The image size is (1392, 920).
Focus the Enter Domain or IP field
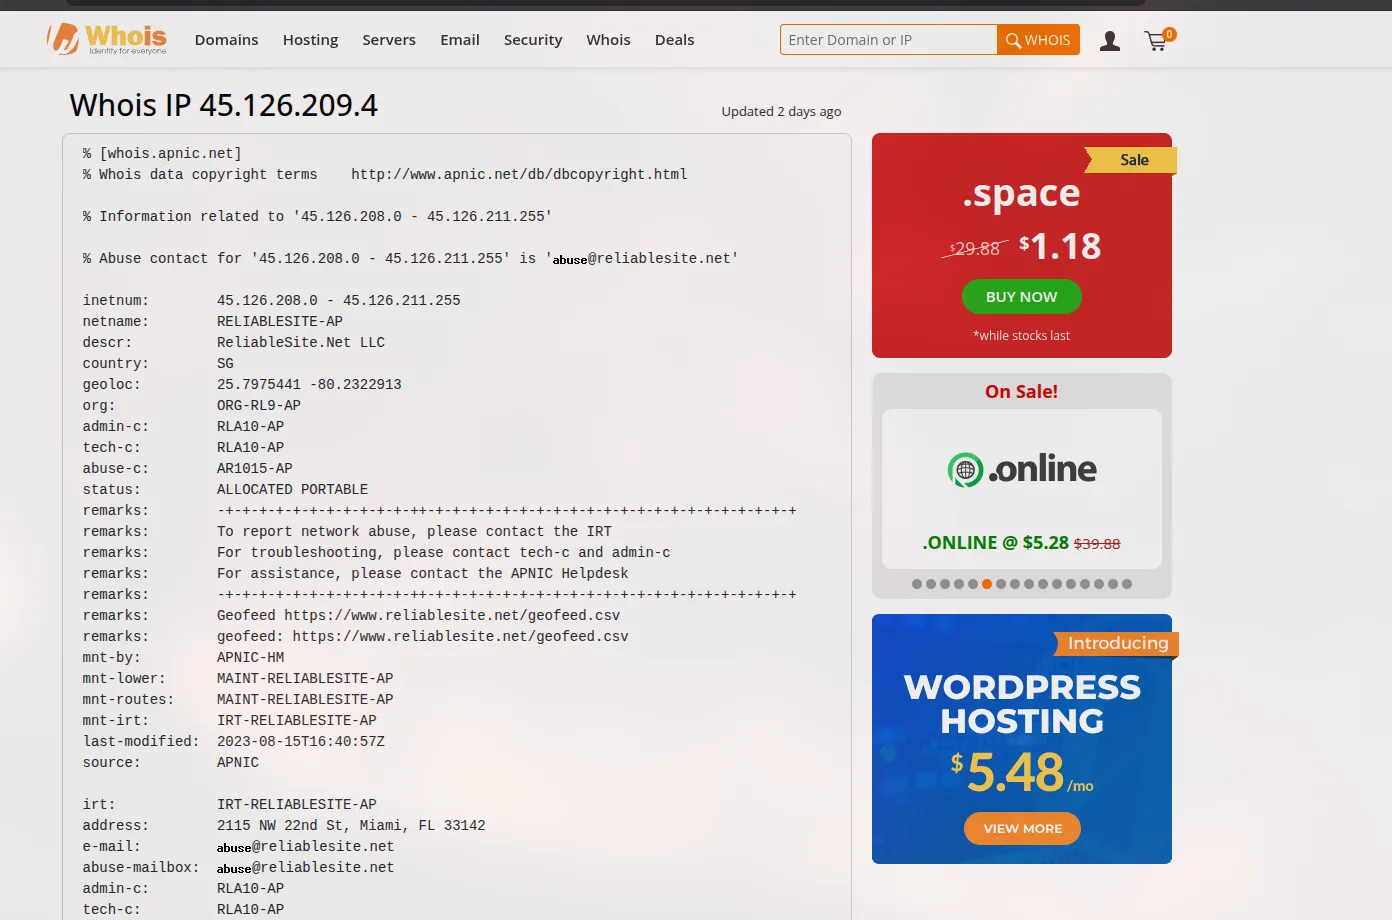point(888,40)
